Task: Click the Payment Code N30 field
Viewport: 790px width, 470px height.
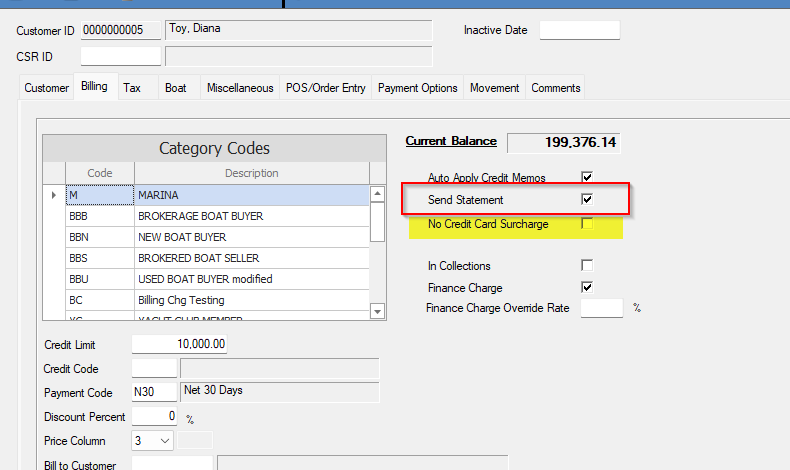Action: [153, 393]
